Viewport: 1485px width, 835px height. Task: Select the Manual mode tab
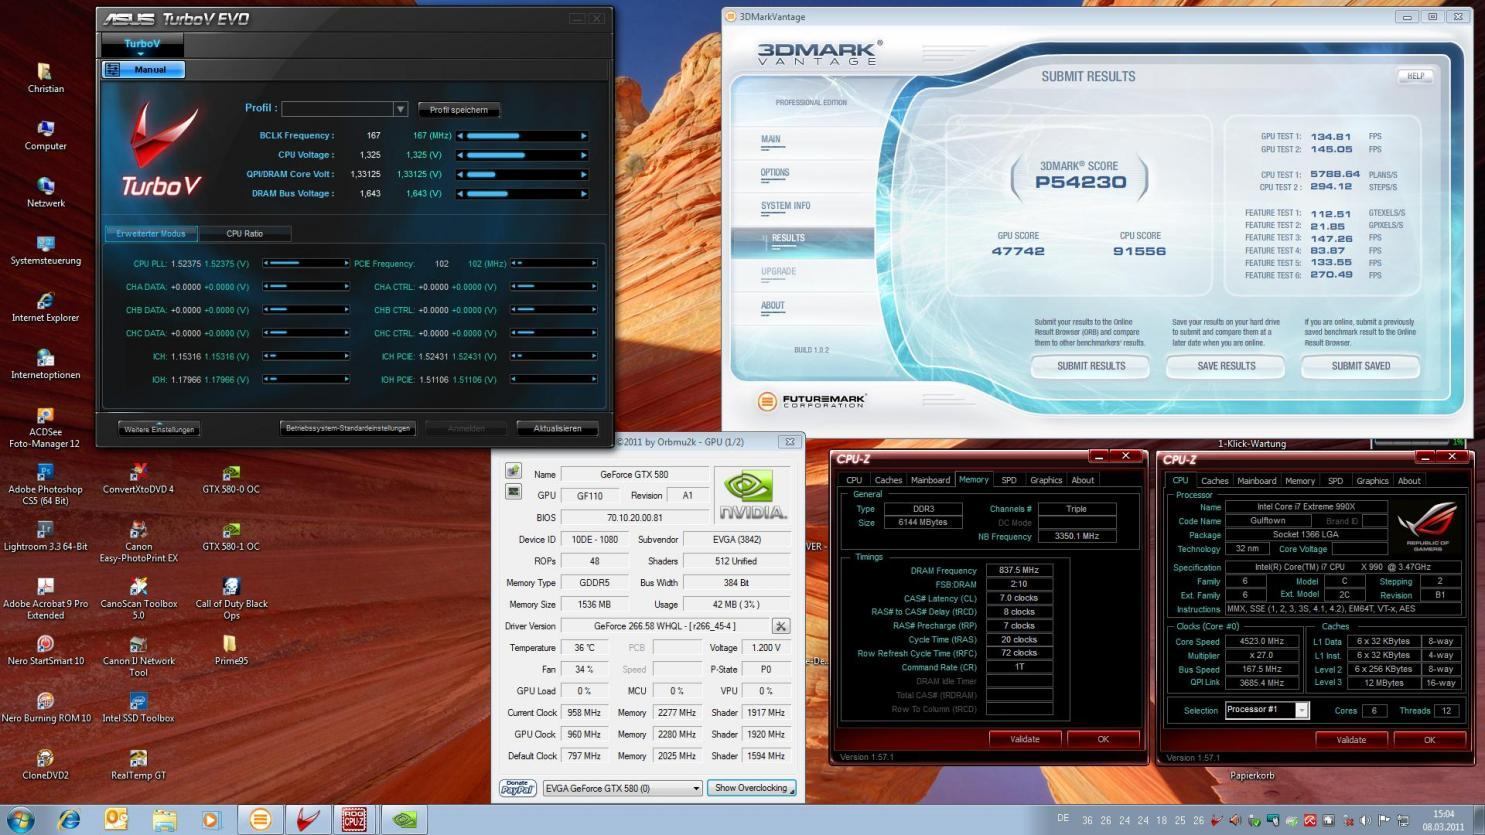pyautogui.click(x=143, y=69)
